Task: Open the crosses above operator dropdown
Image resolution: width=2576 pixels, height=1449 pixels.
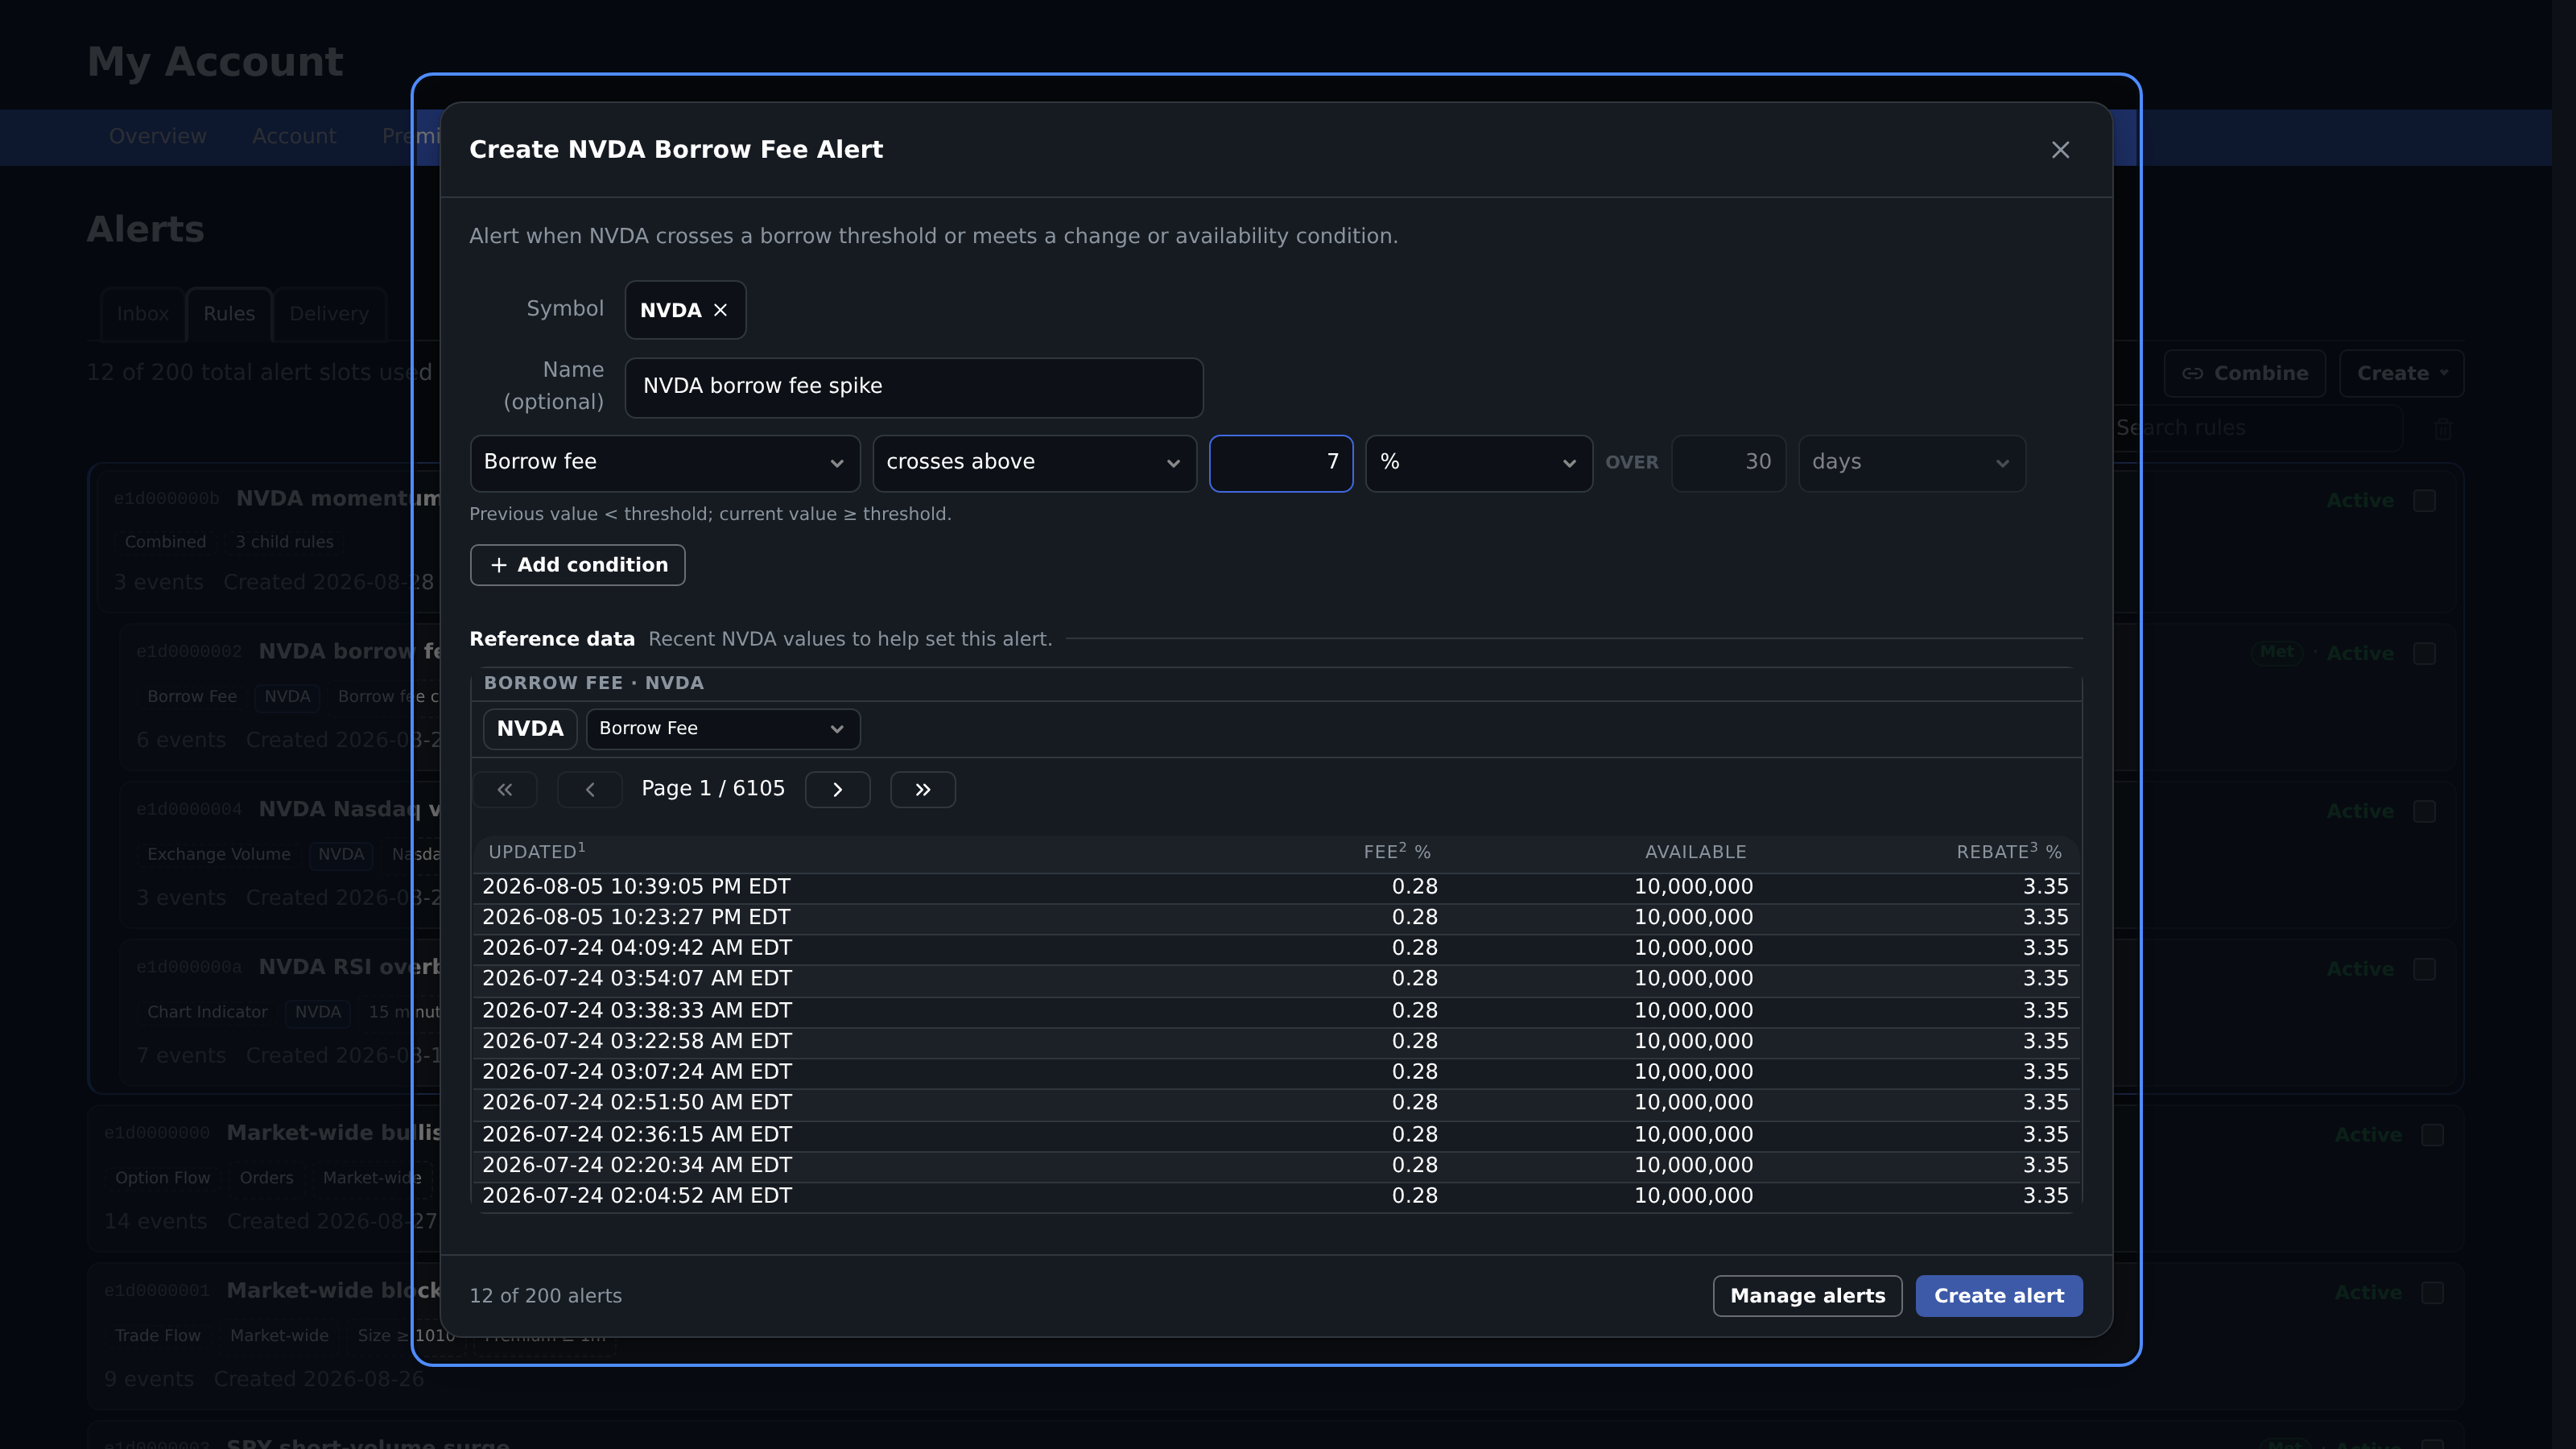Action: (x=1034, y=462)
